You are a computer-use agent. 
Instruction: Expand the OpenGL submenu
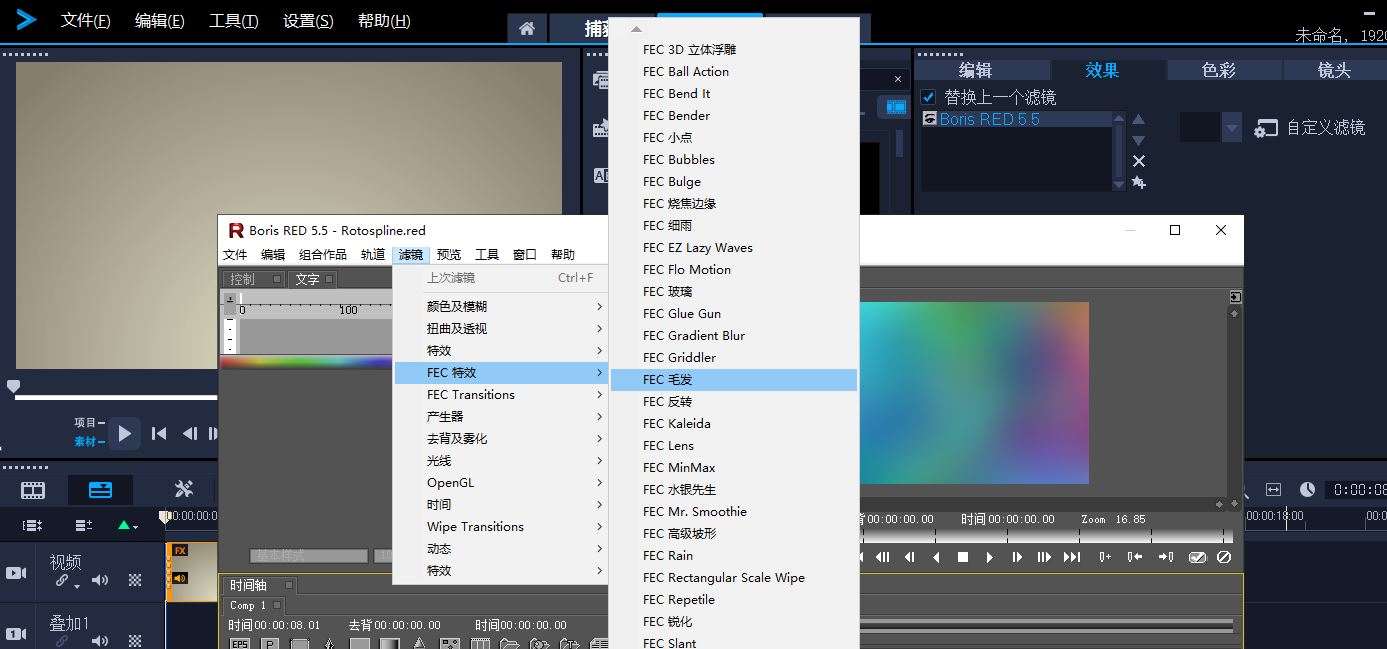501,482
